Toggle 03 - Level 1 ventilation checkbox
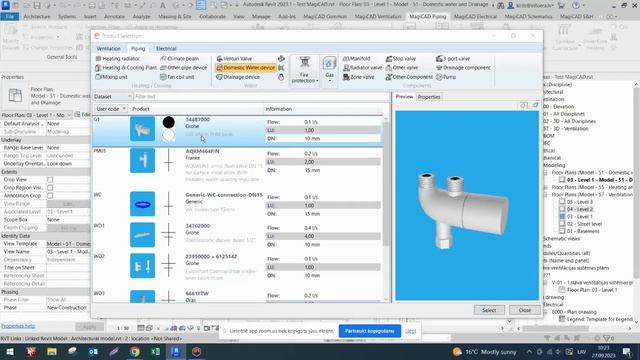640x360 pixels. coord(562,217)
